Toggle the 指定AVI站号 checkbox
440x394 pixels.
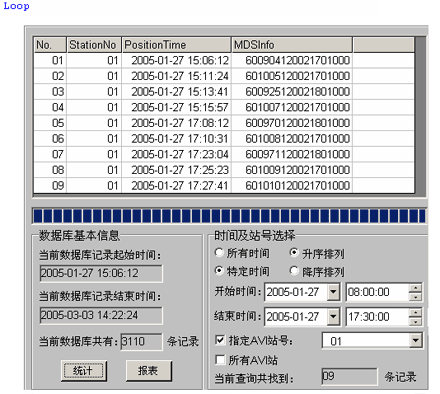click(x=220, y=340)
